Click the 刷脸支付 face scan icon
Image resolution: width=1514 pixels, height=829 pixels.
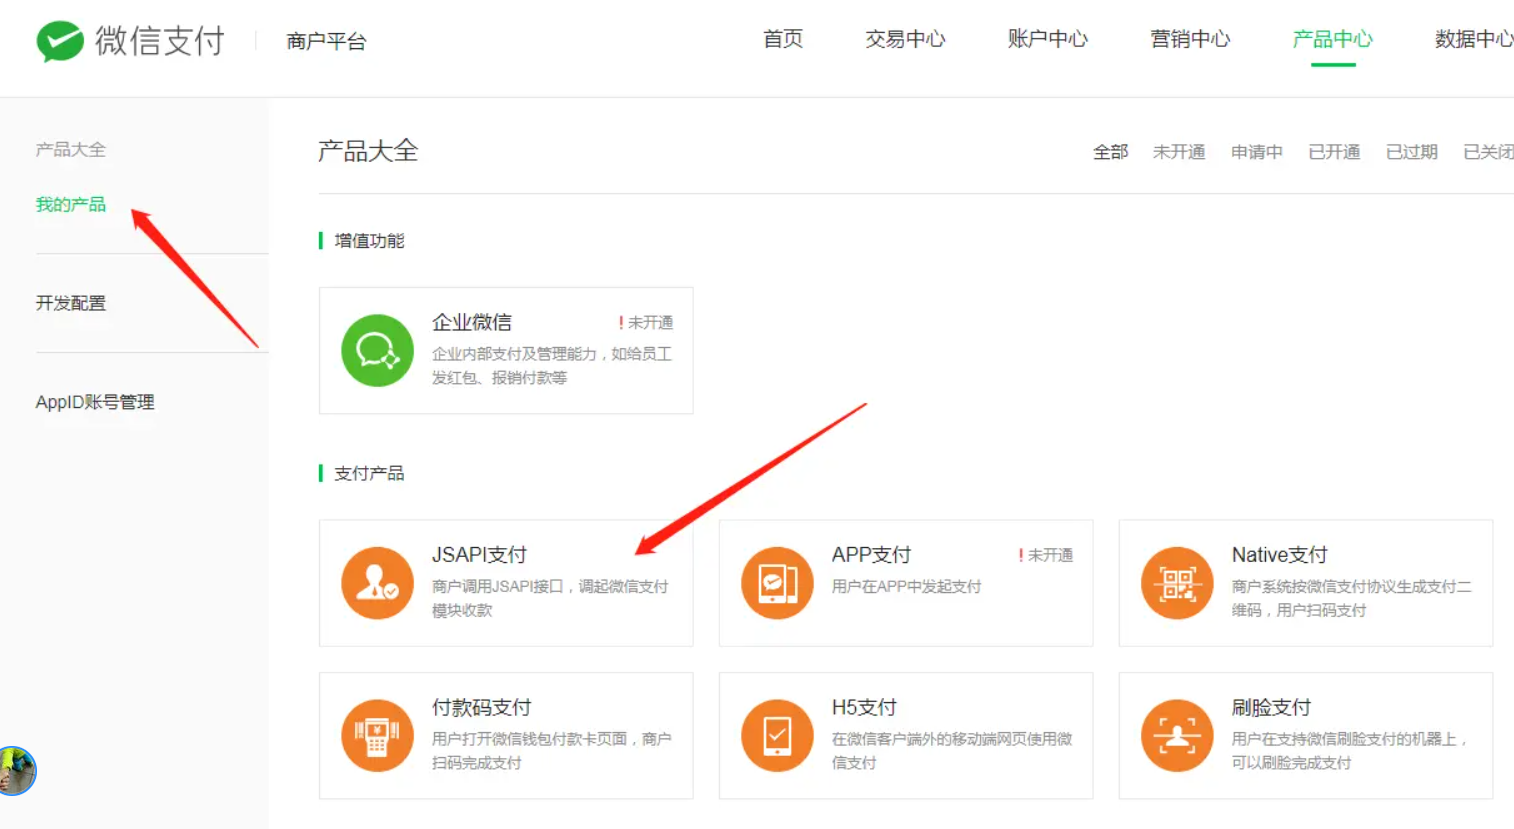1177,736
